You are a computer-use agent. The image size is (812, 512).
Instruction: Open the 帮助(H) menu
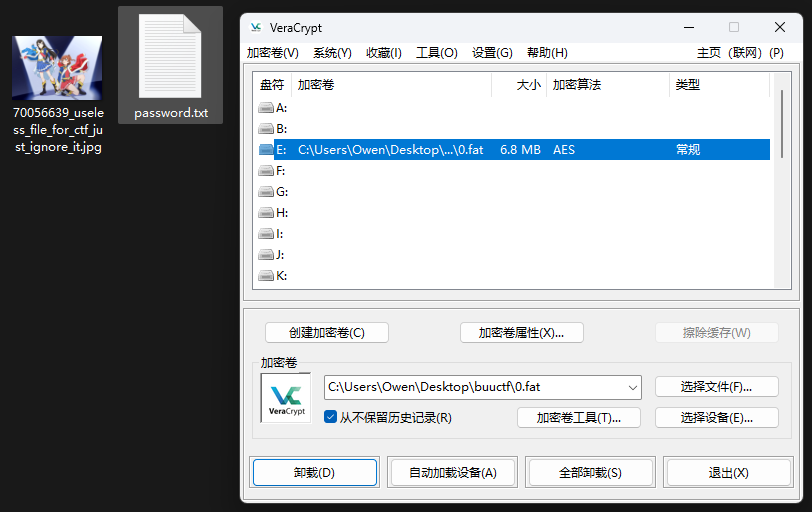coord(547,53)
